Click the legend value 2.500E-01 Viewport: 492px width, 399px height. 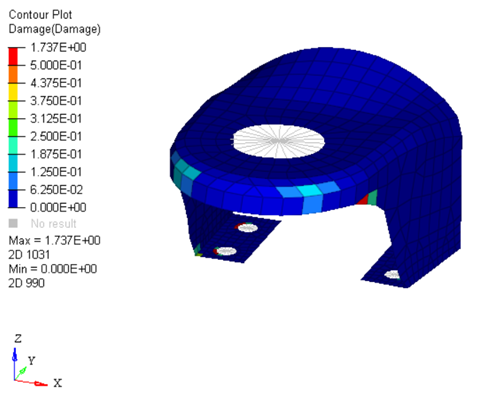point(56,136)
